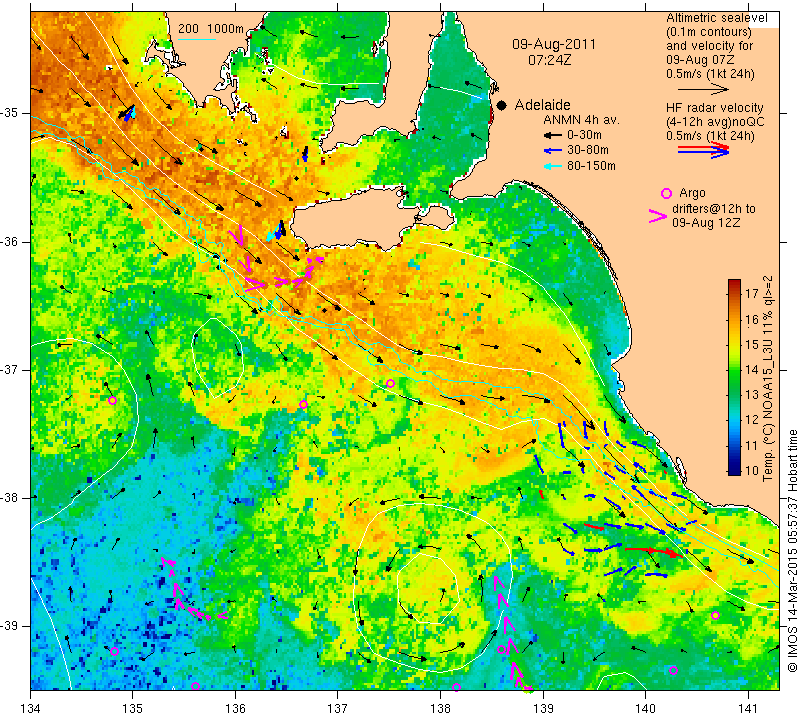Click the Altimetric sealevel legend text

tap(716, 18)
